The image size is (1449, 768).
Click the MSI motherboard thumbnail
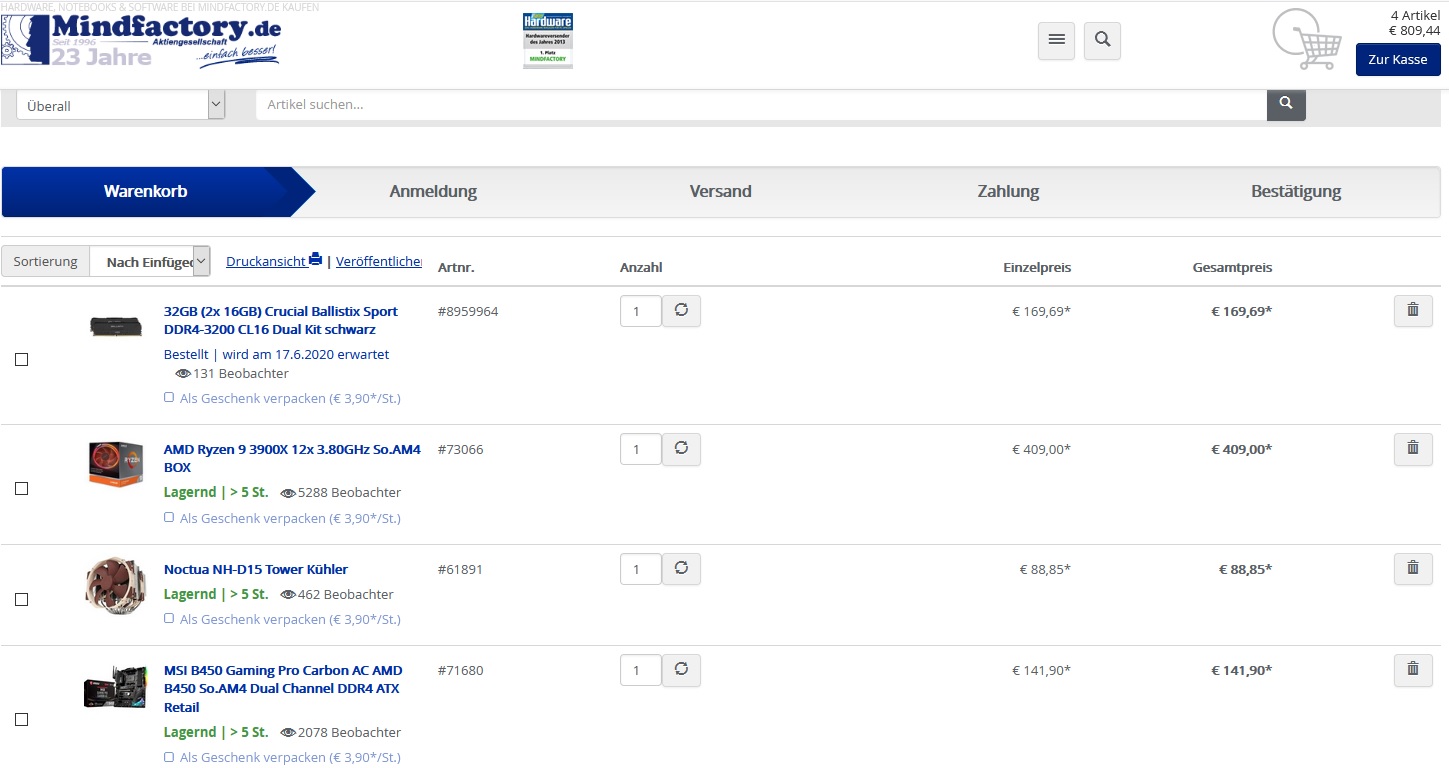(x=115, y=688)
